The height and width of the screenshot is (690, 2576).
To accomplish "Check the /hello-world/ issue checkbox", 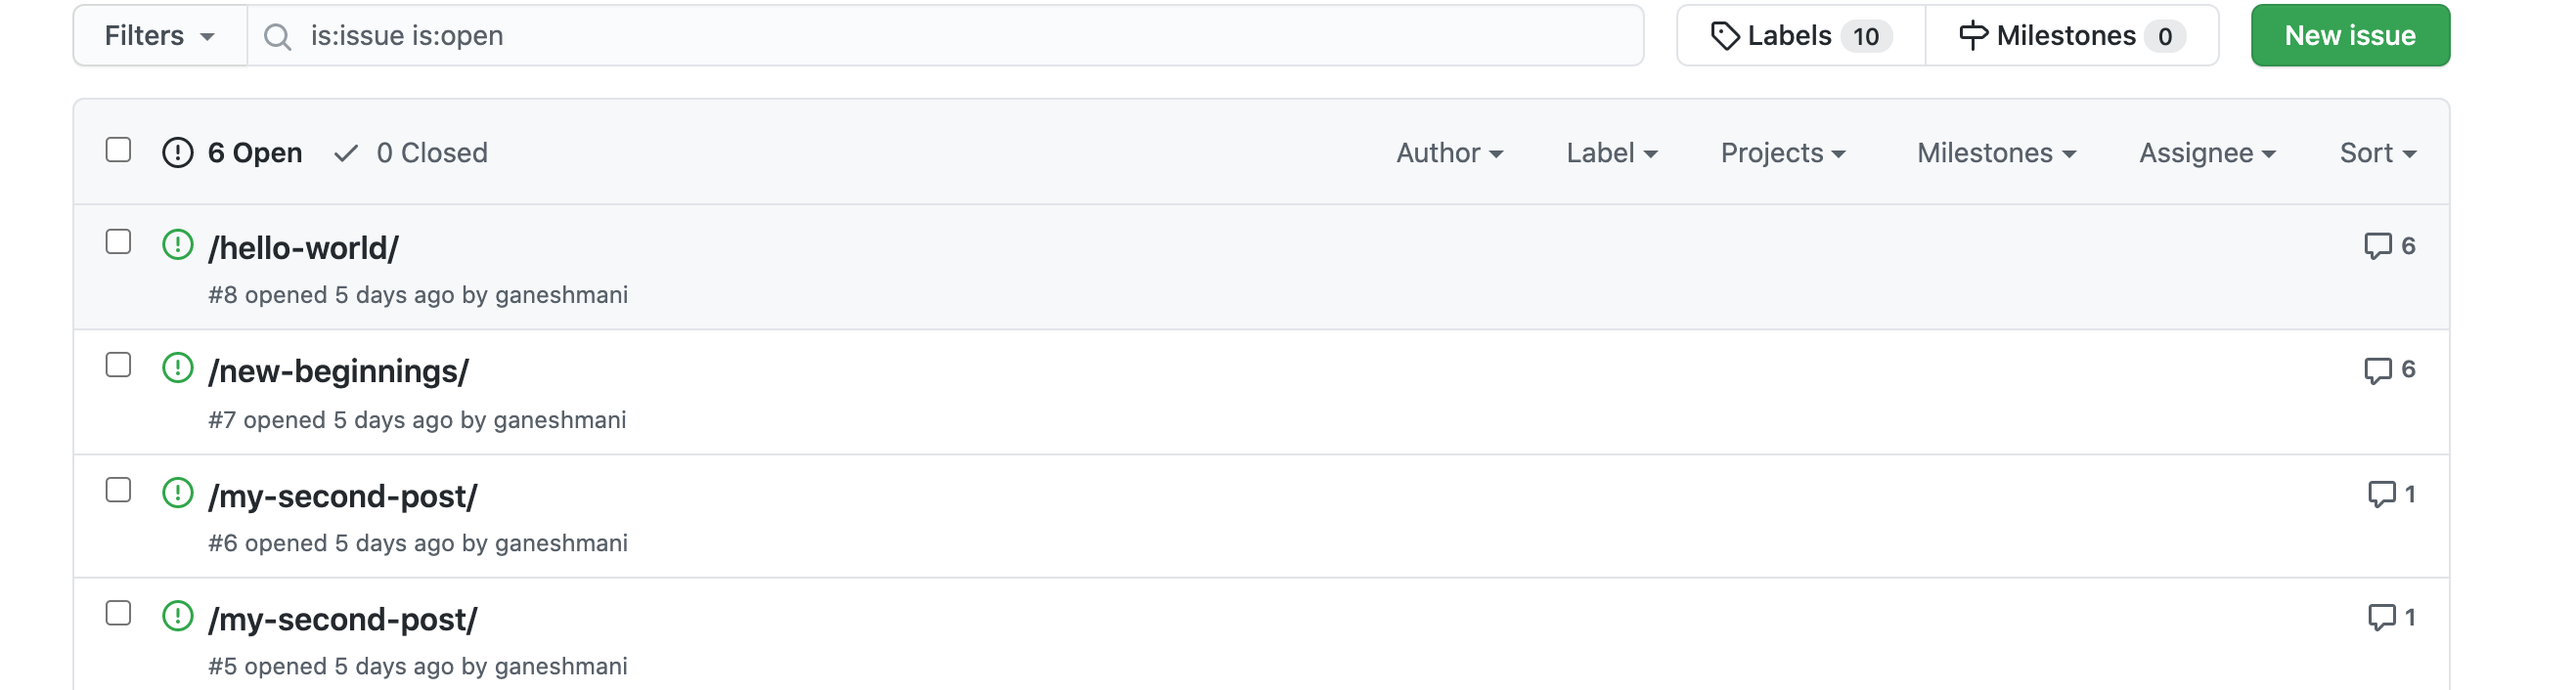I will click(118, 242).
